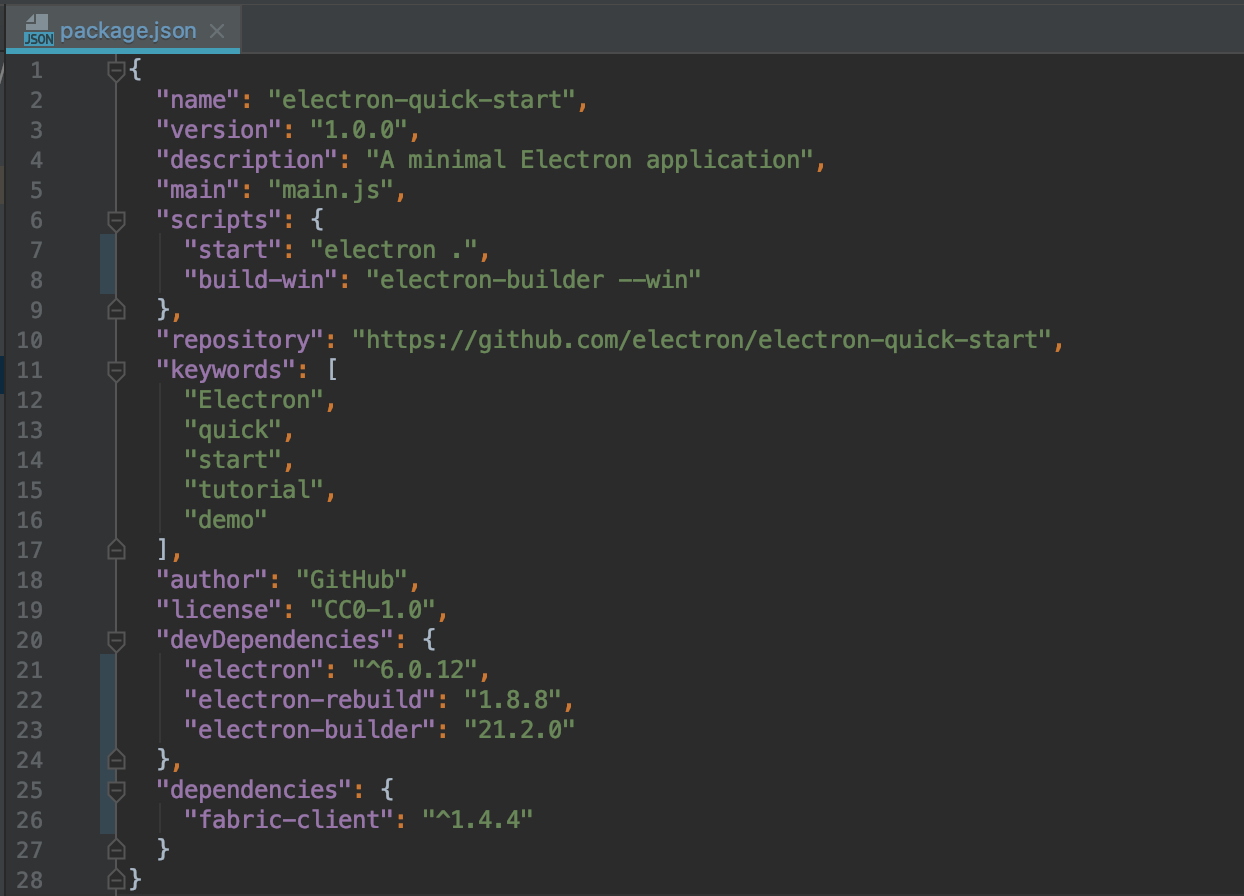Click the "tutorial" keyword
Viewport: 1244px width, 896px height.
pos(255,490)
